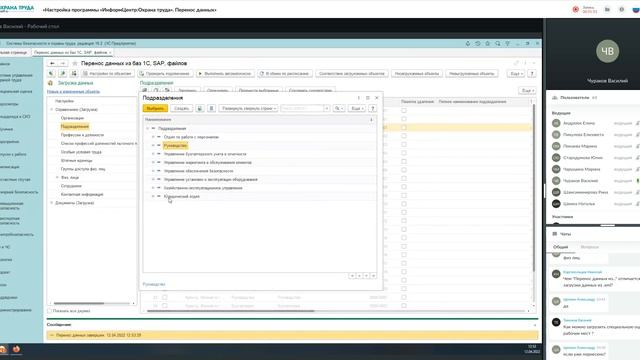Add page to favorites with star icon
Image resolution: width=640 pixels, height=360 pixels.
tap(75, 63)
